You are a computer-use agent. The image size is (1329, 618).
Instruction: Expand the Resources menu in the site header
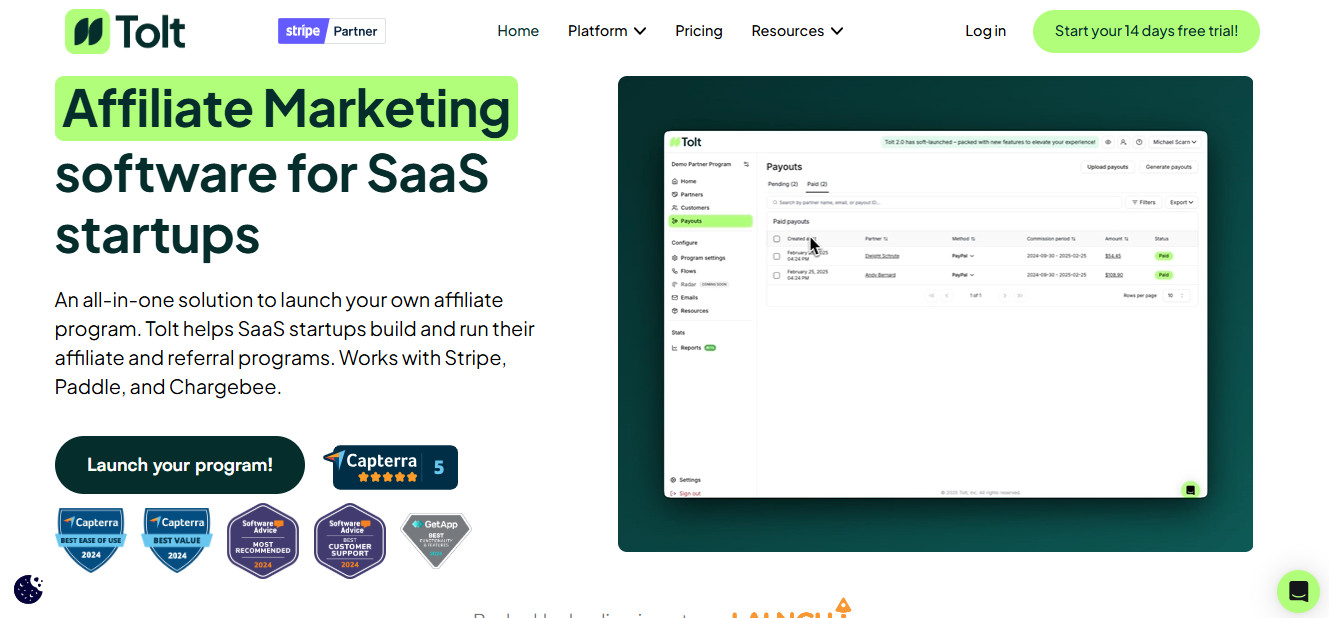click(797, 31)
